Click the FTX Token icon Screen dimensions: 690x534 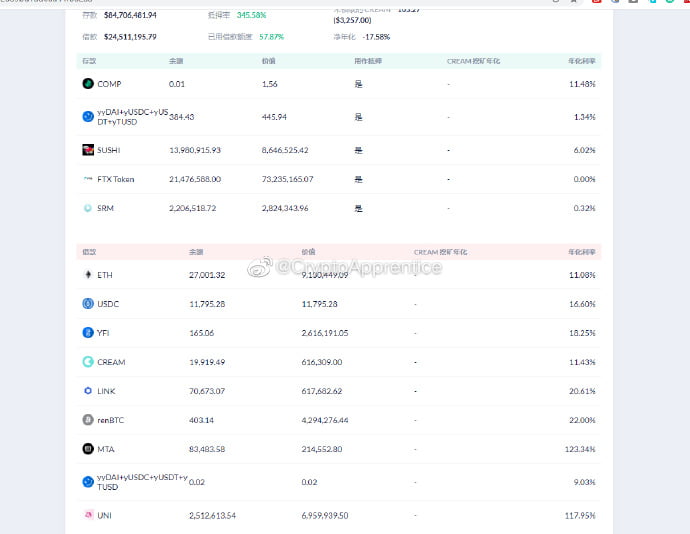[x=88, y=179]
